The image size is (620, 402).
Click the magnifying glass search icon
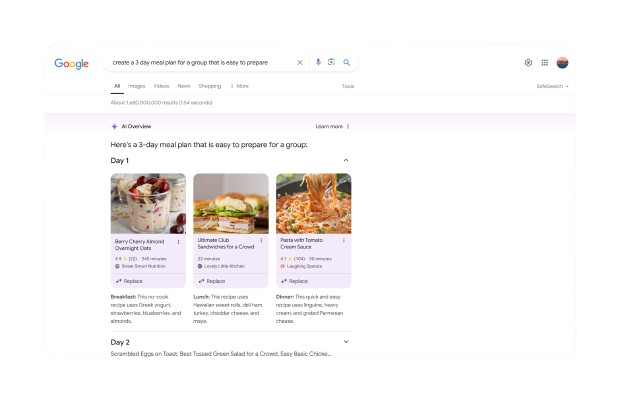click(x=347, y=62)
